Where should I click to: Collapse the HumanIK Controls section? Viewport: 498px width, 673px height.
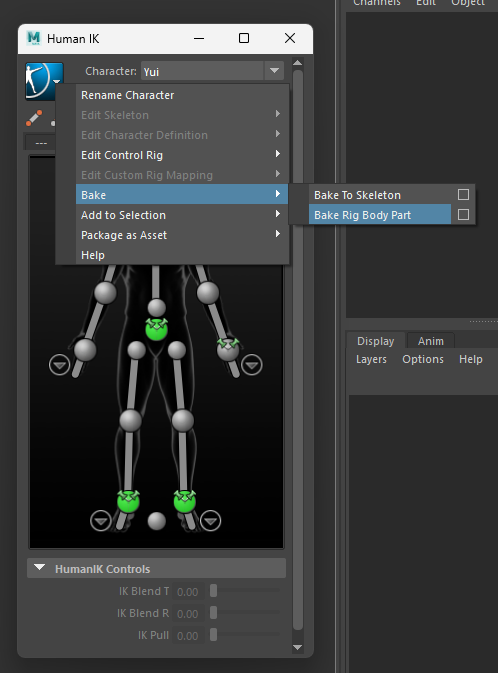(x=39, y=568)
